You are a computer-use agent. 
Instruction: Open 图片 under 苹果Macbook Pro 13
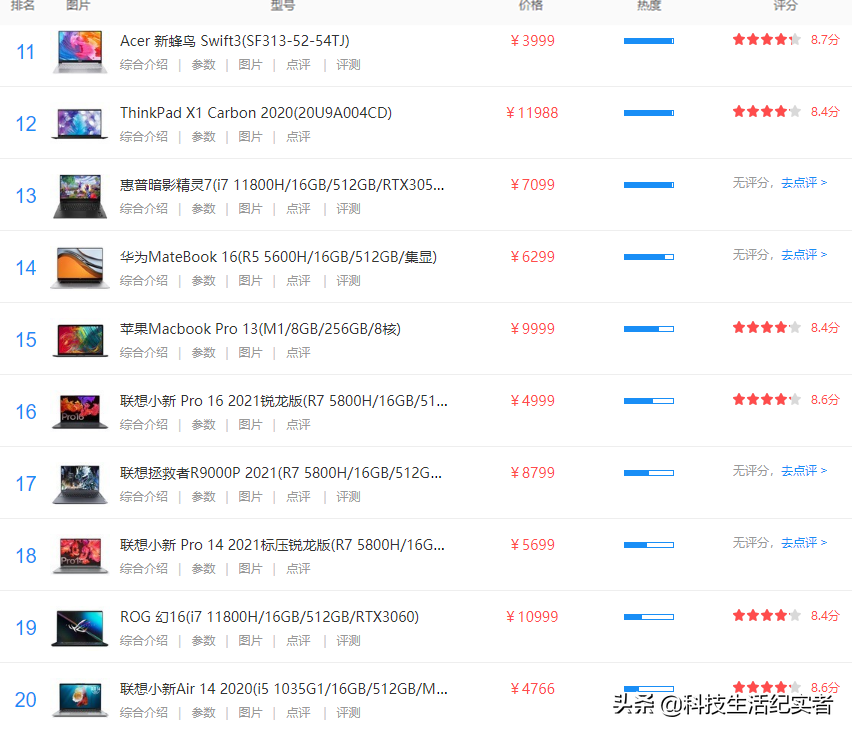pos(250,353)
